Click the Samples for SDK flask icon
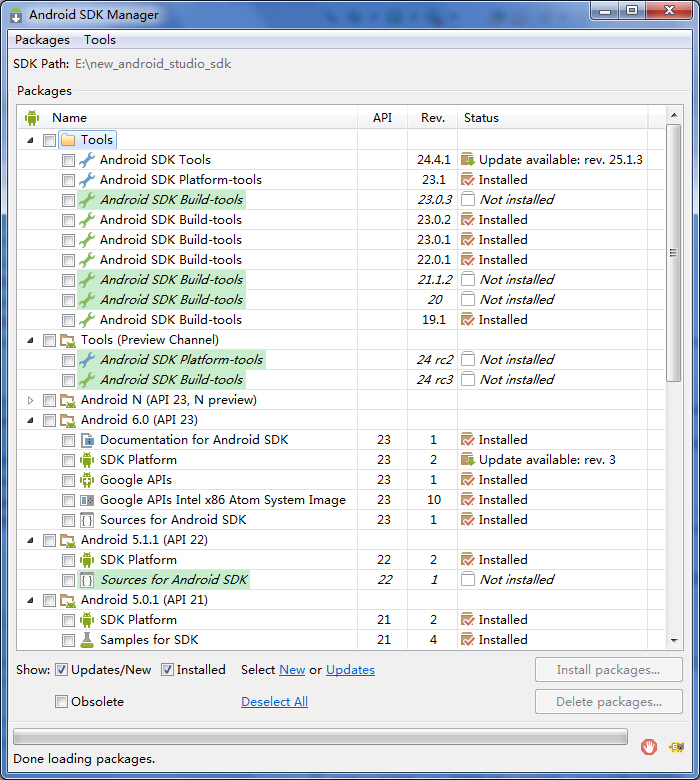 click(87, 640)
